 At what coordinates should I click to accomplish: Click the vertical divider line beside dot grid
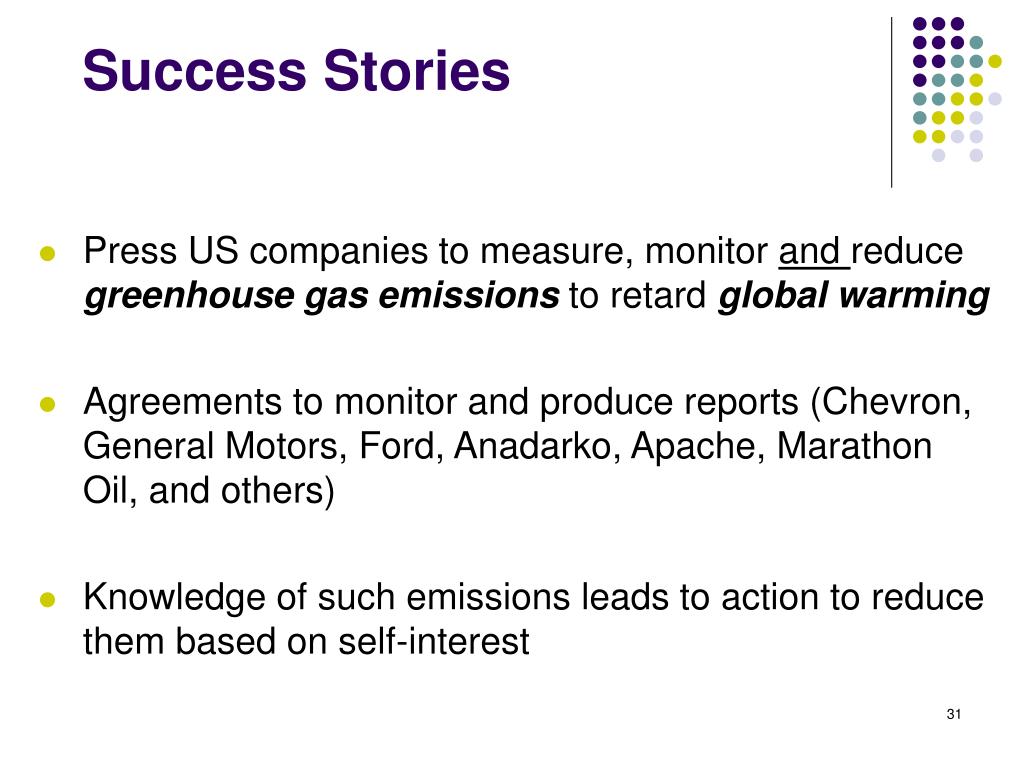click(891, 103)
